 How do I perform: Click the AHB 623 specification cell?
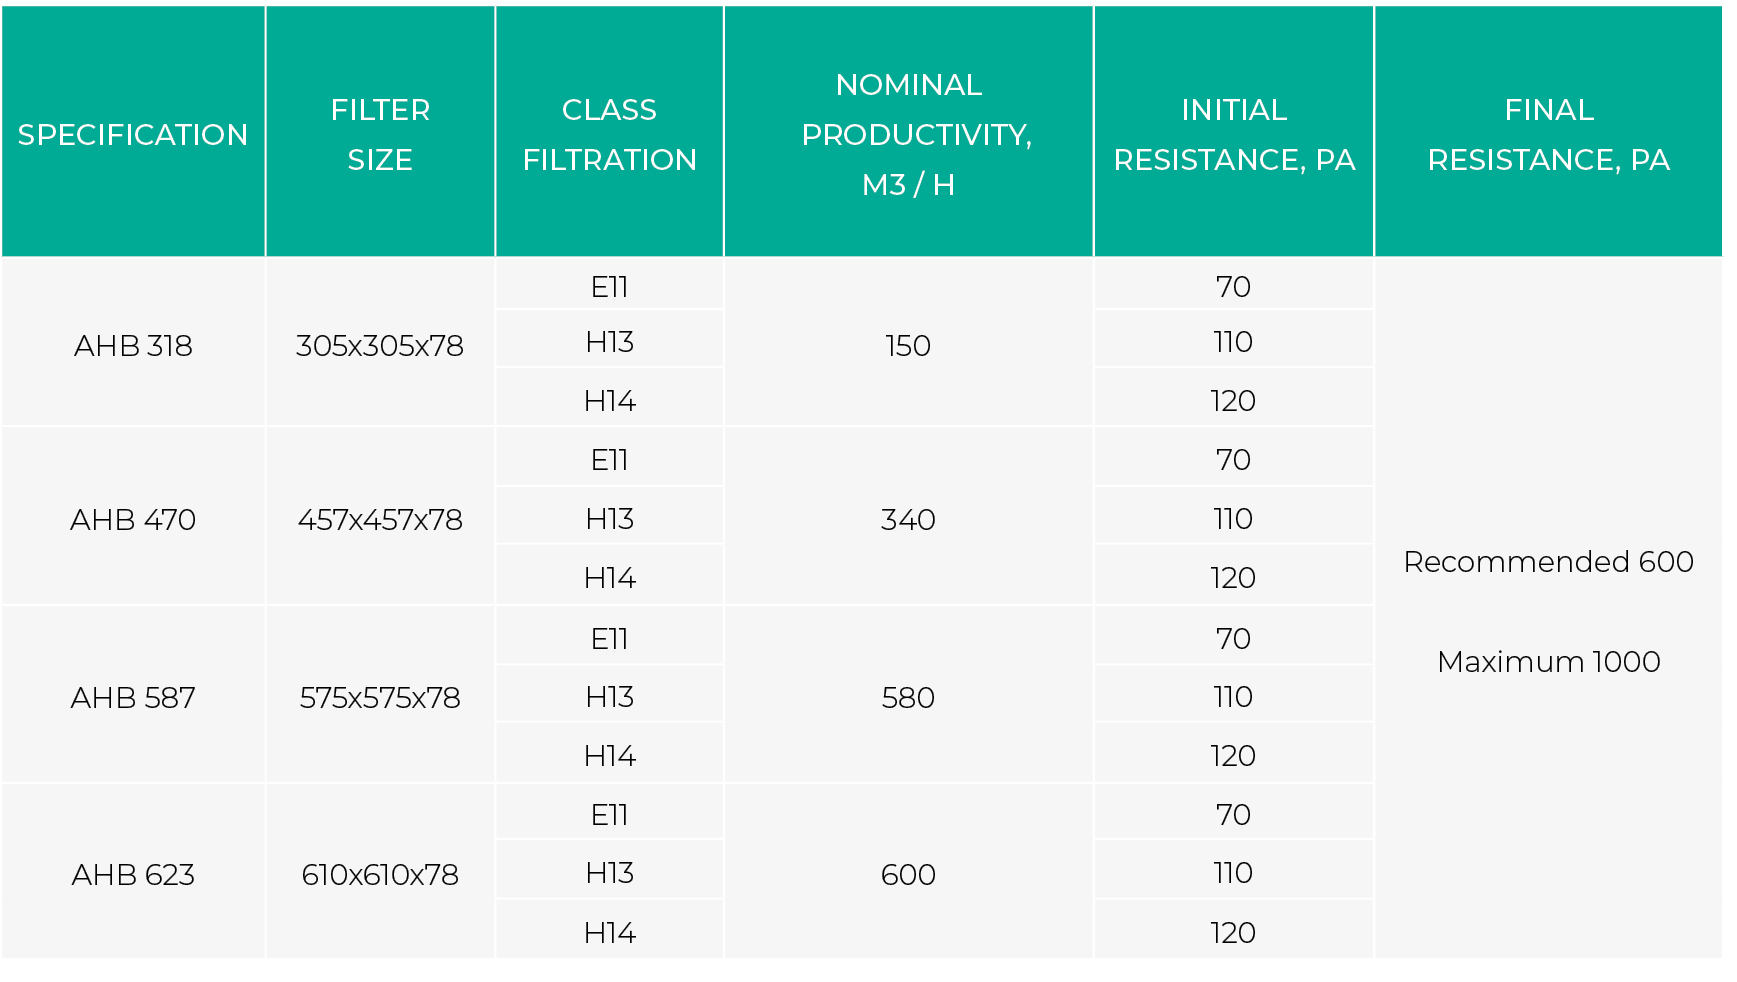pyautogui.click(x=133, y=874)
